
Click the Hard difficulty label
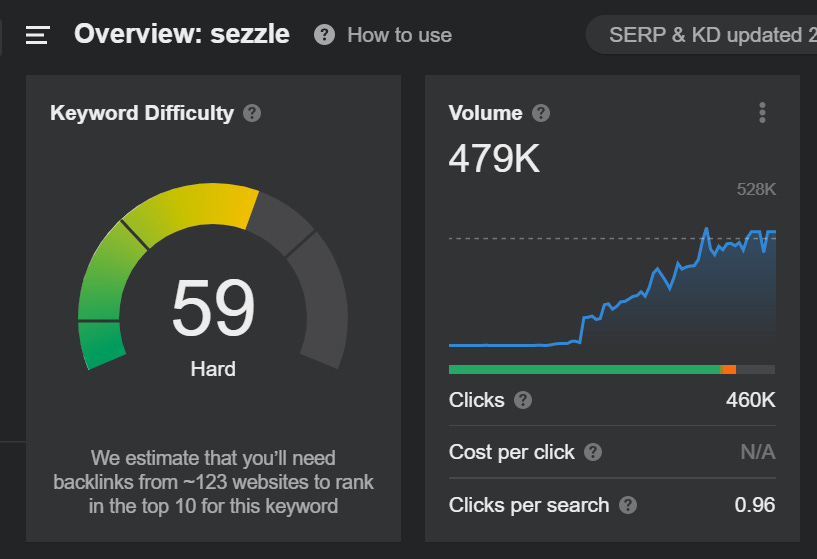[x=213, y=369]
